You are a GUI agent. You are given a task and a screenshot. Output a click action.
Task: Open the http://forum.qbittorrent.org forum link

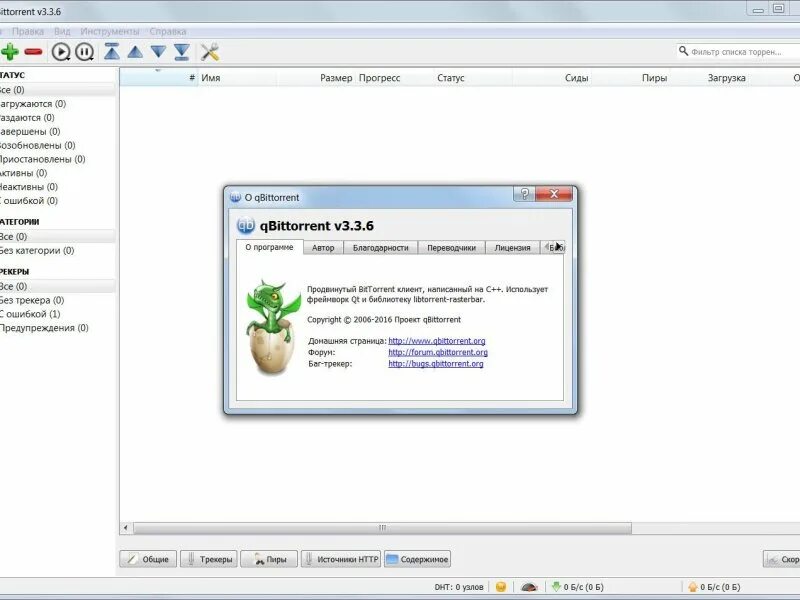click(438, 352)
